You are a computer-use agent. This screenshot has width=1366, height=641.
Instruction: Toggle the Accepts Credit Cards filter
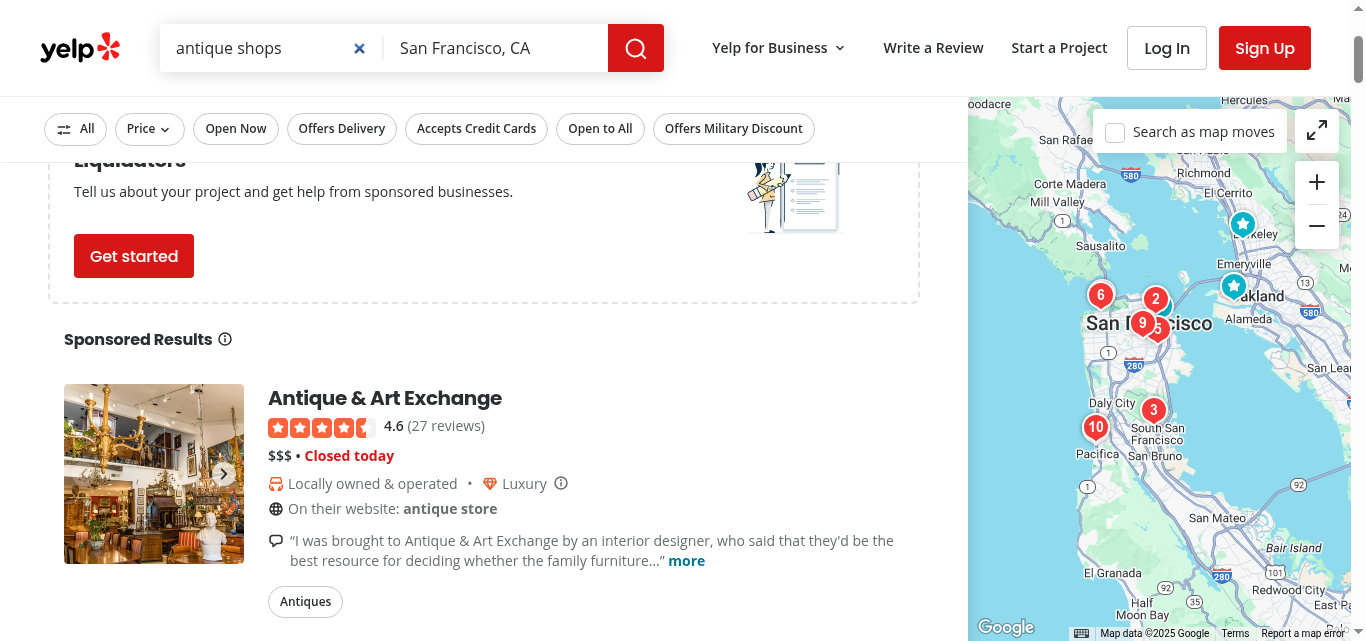pos(477,129)
